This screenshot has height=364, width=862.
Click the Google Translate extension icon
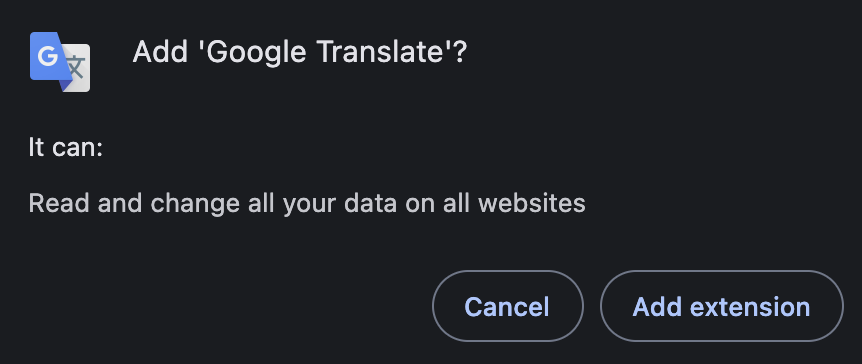pyautogui.click(x=59, y=62)
